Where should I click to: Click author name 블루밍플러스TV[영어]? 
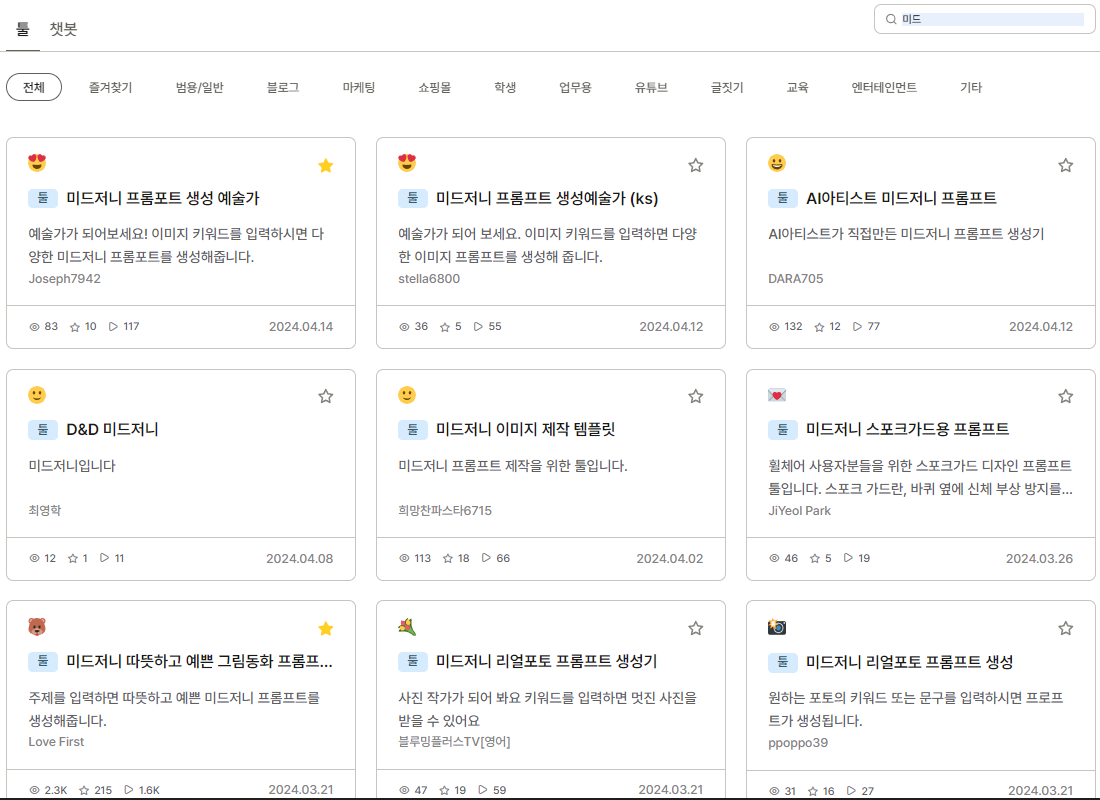455,742
